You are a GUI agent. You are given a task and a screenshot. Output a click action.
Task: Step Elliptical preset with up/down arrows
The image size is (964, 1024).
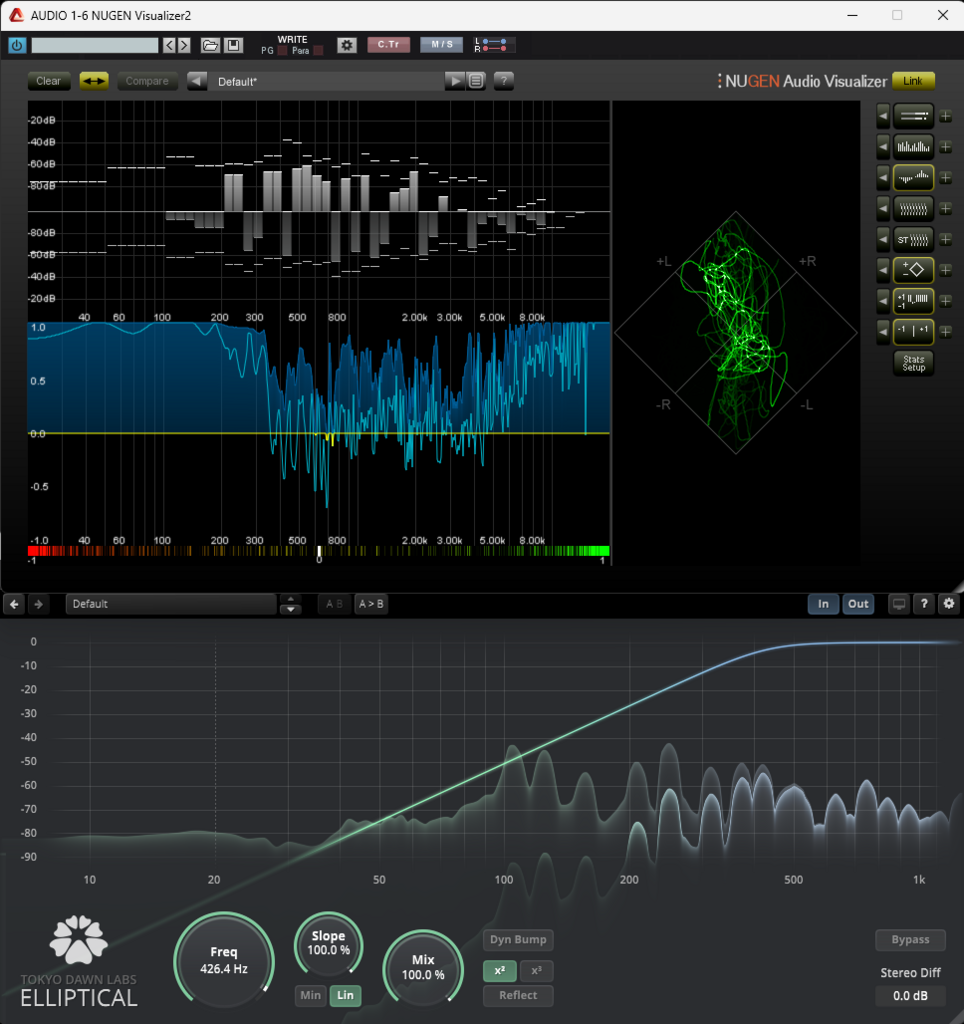pos(291,604)
